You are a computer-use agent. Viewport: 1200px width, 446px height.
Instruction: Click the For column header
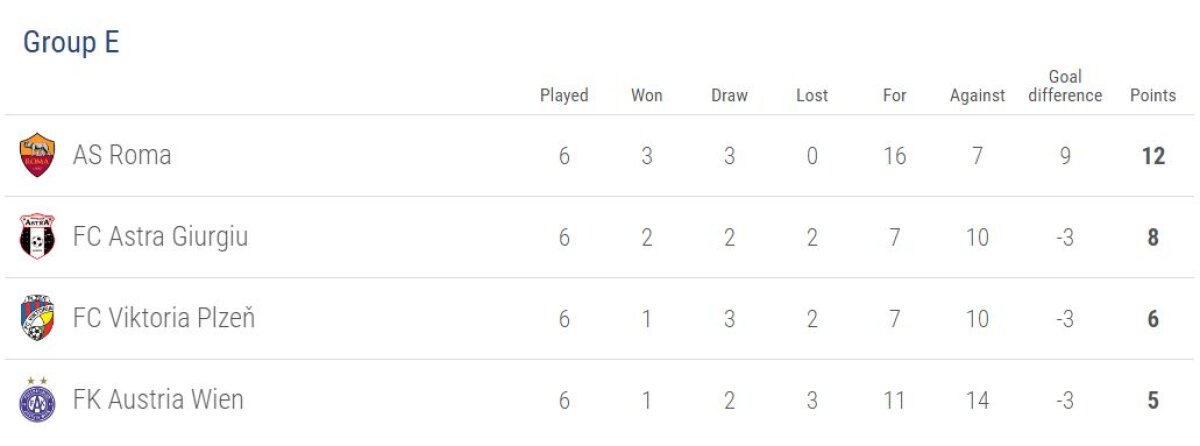[894, 96]
